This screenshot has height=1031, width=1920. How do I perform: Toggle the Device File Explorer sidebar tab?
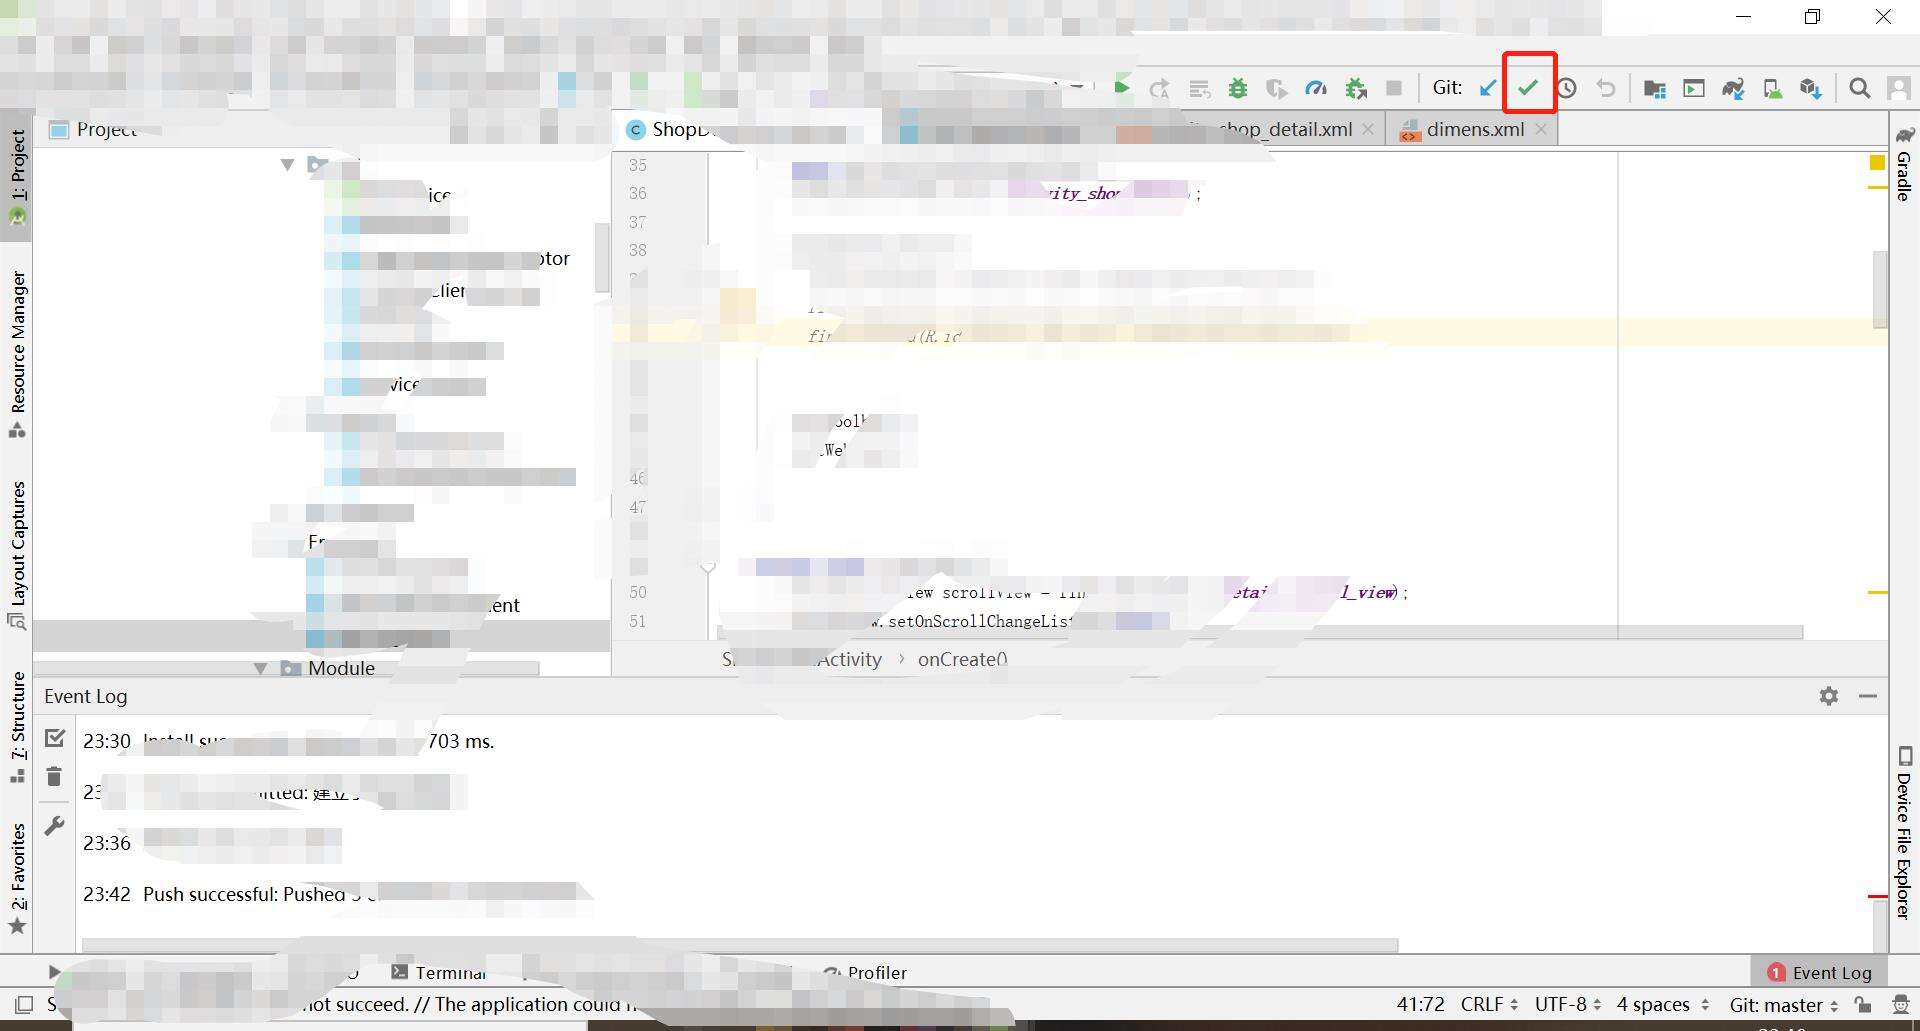[1904, 832]
